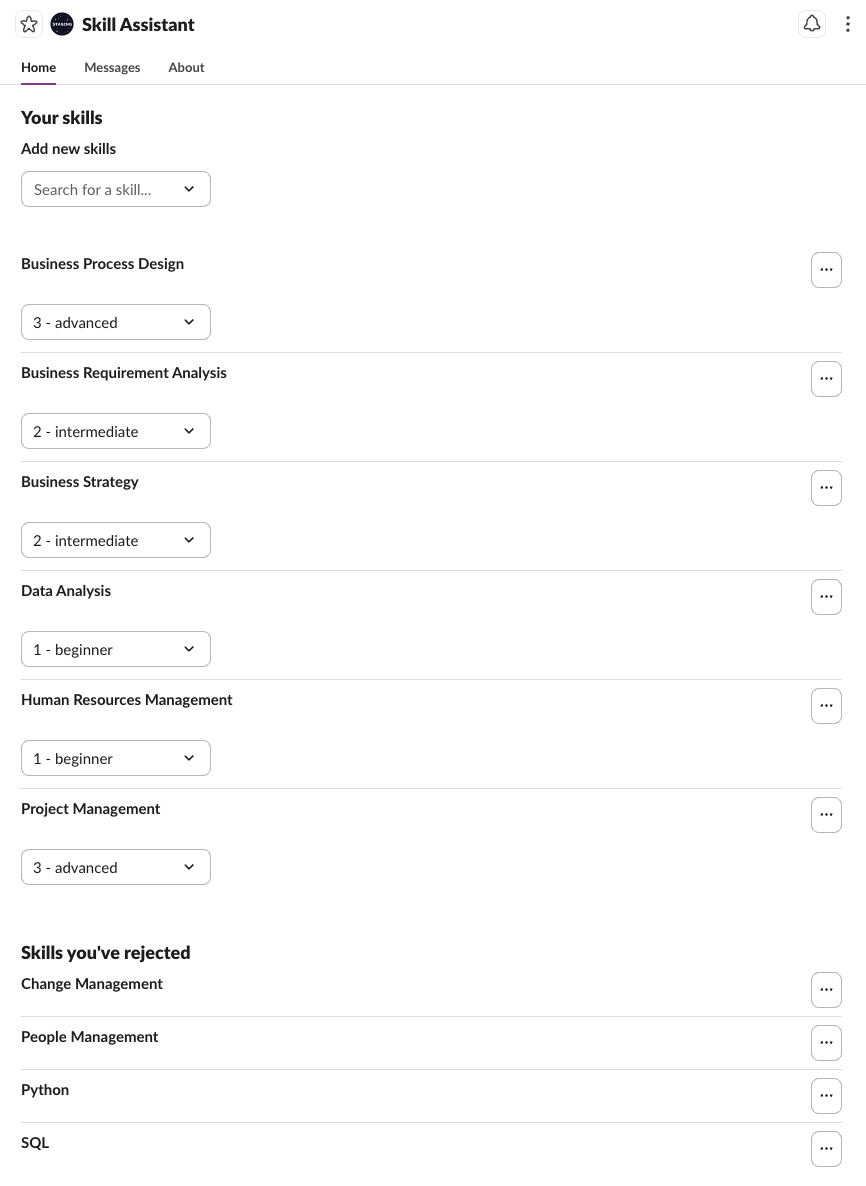Open options for Human Resources Management skill

pos(826,706)
